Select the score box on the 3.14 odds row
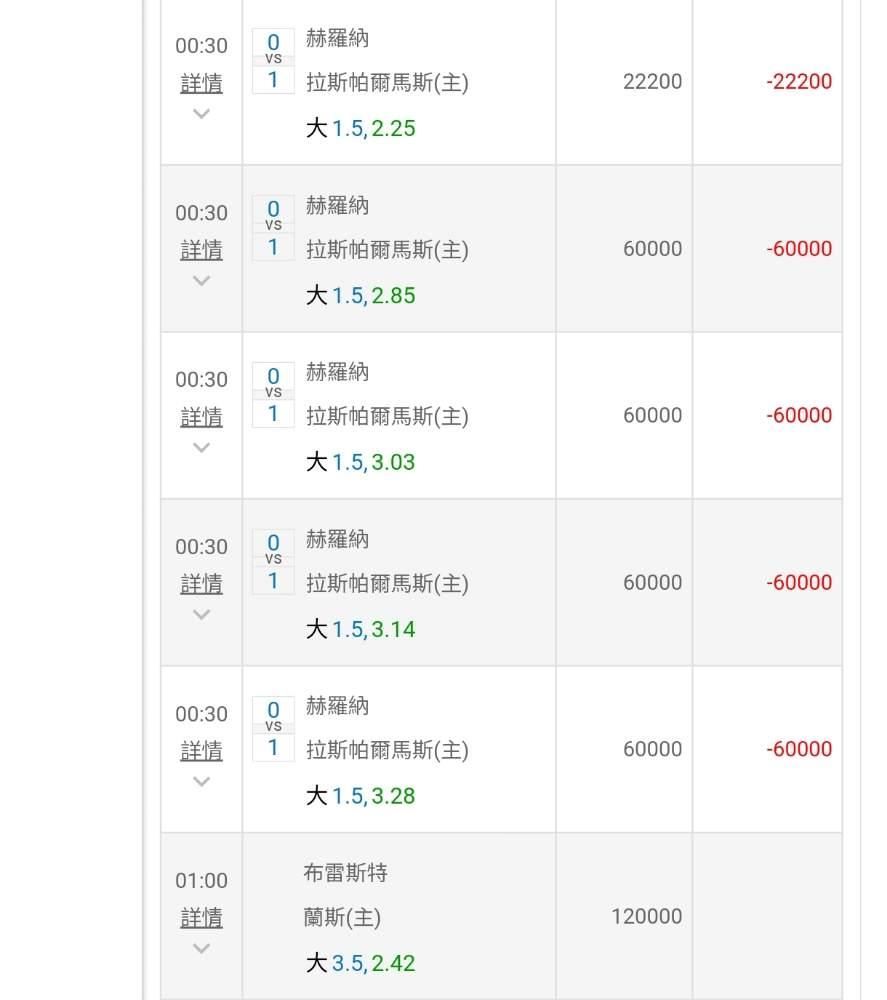This screenshot has height=1000, width=887. 273,562
